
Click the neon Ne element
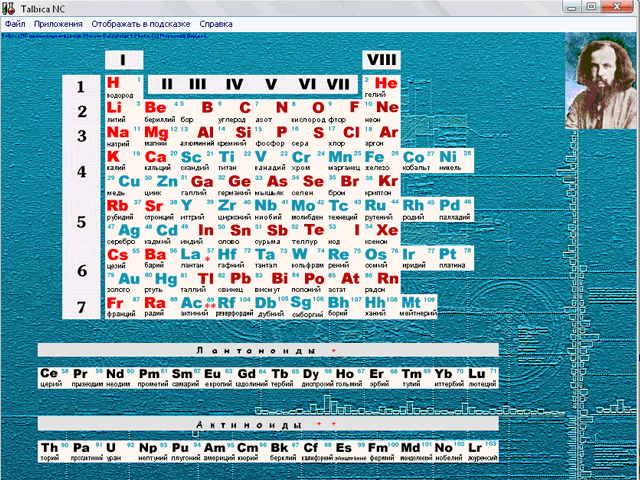click(x=381, y=112)
